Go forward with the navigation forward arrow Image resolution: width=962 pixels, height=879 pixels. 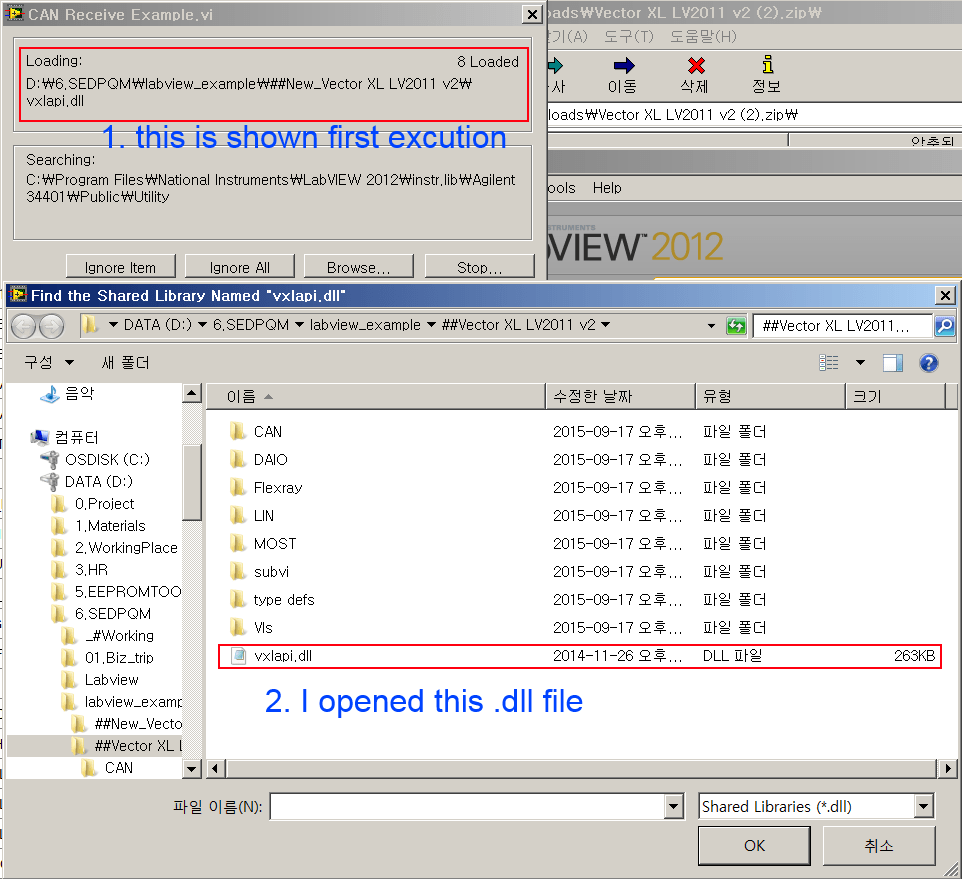tap(52, 326)
